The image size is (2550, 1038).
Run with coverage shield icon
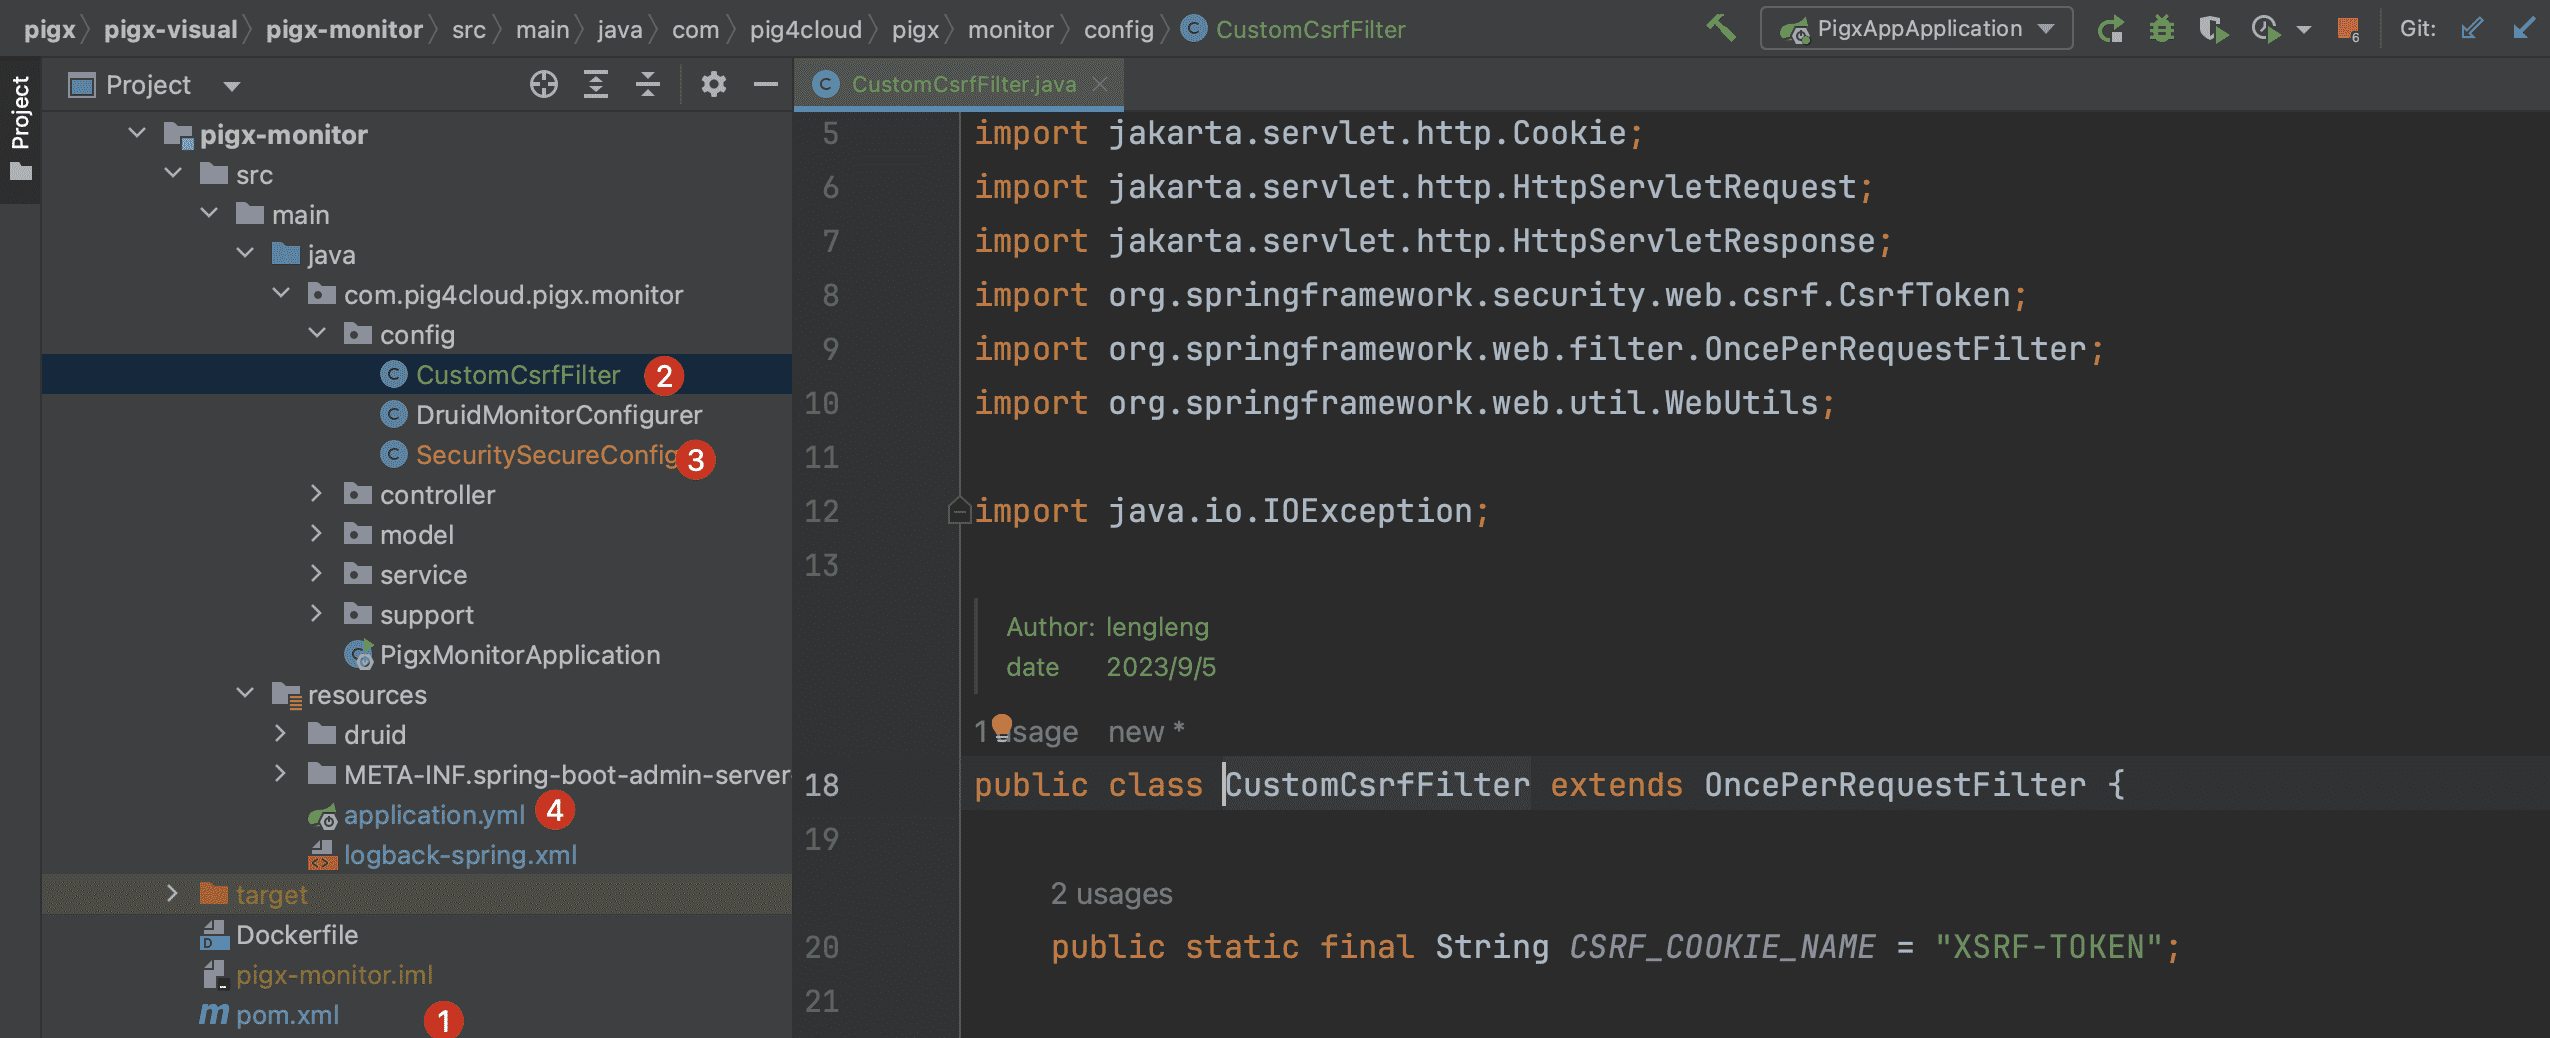(2213, 29)
